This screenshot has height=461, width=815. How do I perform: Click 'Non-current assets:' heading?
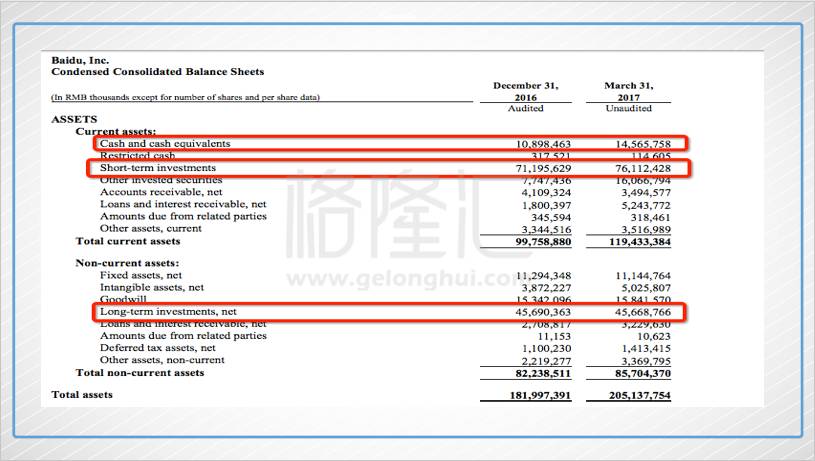pyautogui.click(x=127, y=263)
